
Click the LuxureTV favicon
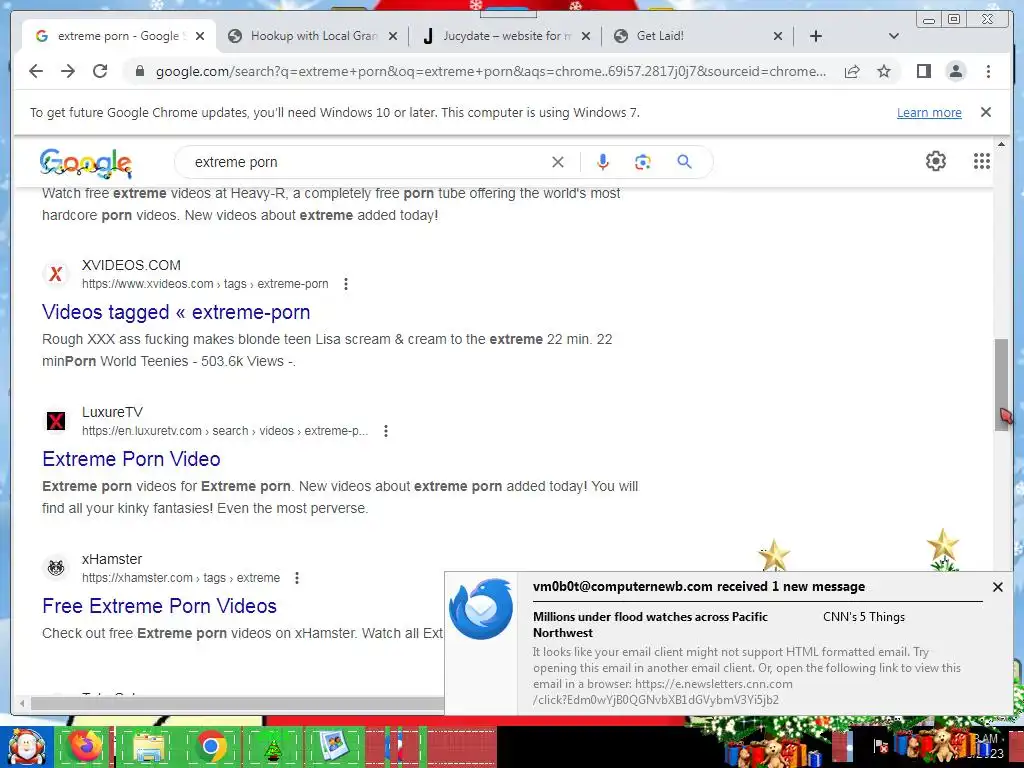coord(56,421)
